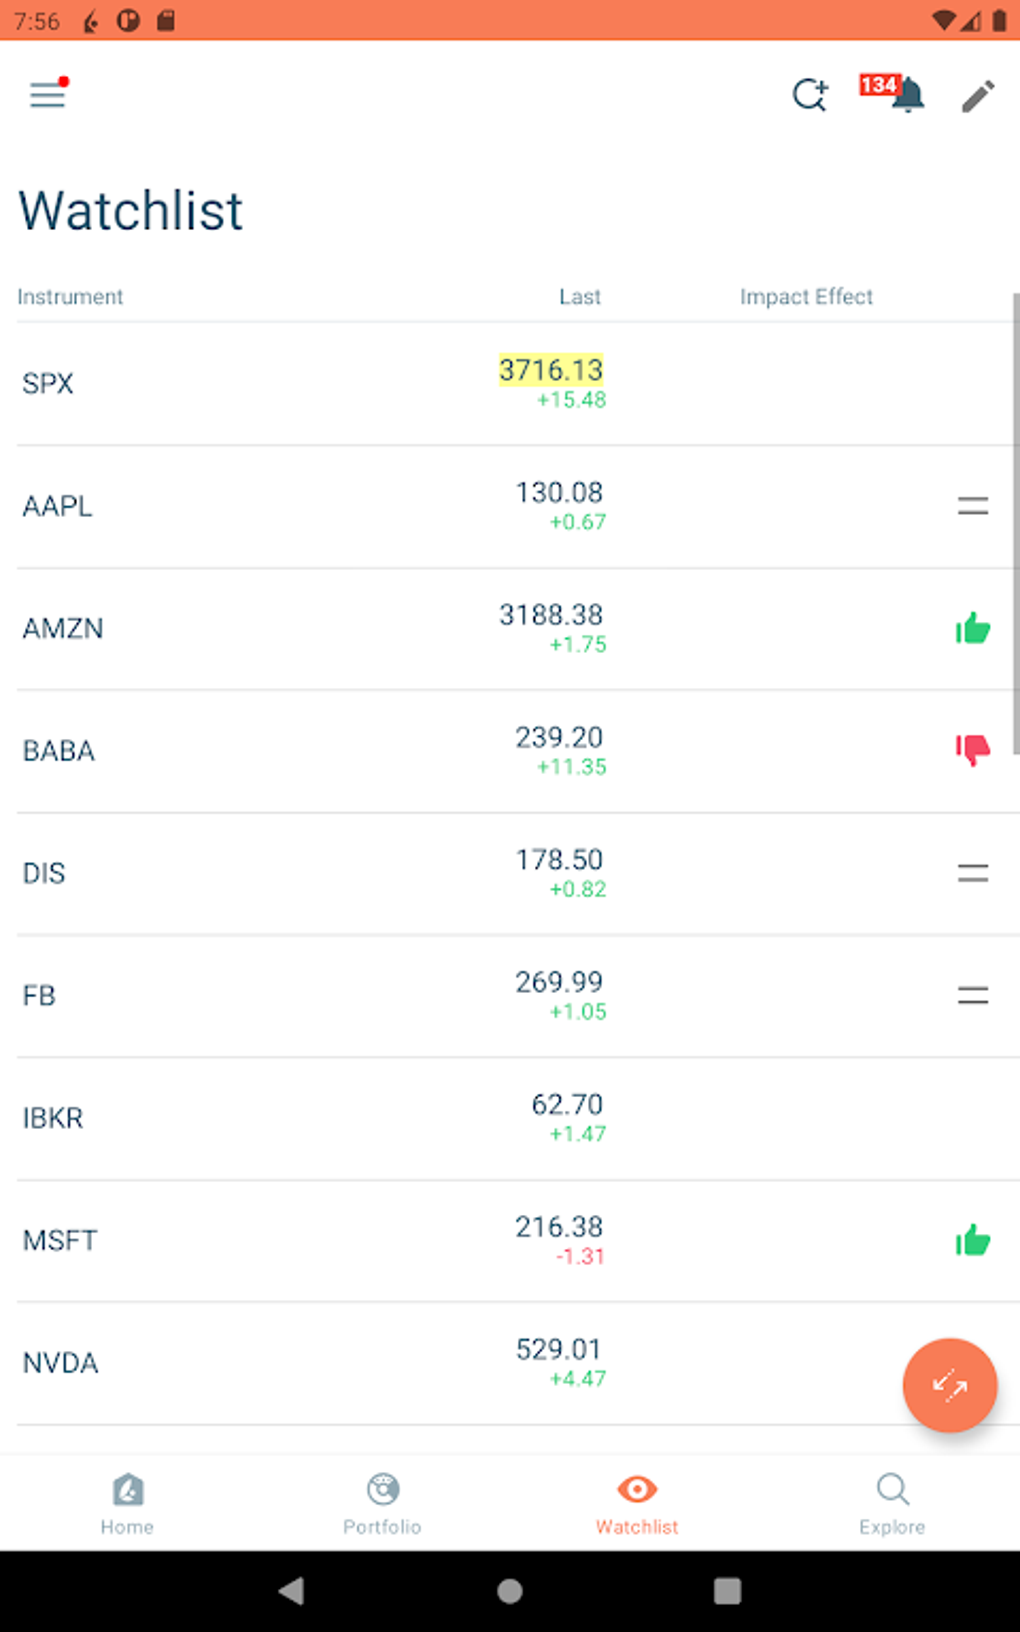Tap FB neutral impact indicator
Image resolution: width=1020 pixels, height=1632 pixels.
pyautogui.click(x=972, y=995)
